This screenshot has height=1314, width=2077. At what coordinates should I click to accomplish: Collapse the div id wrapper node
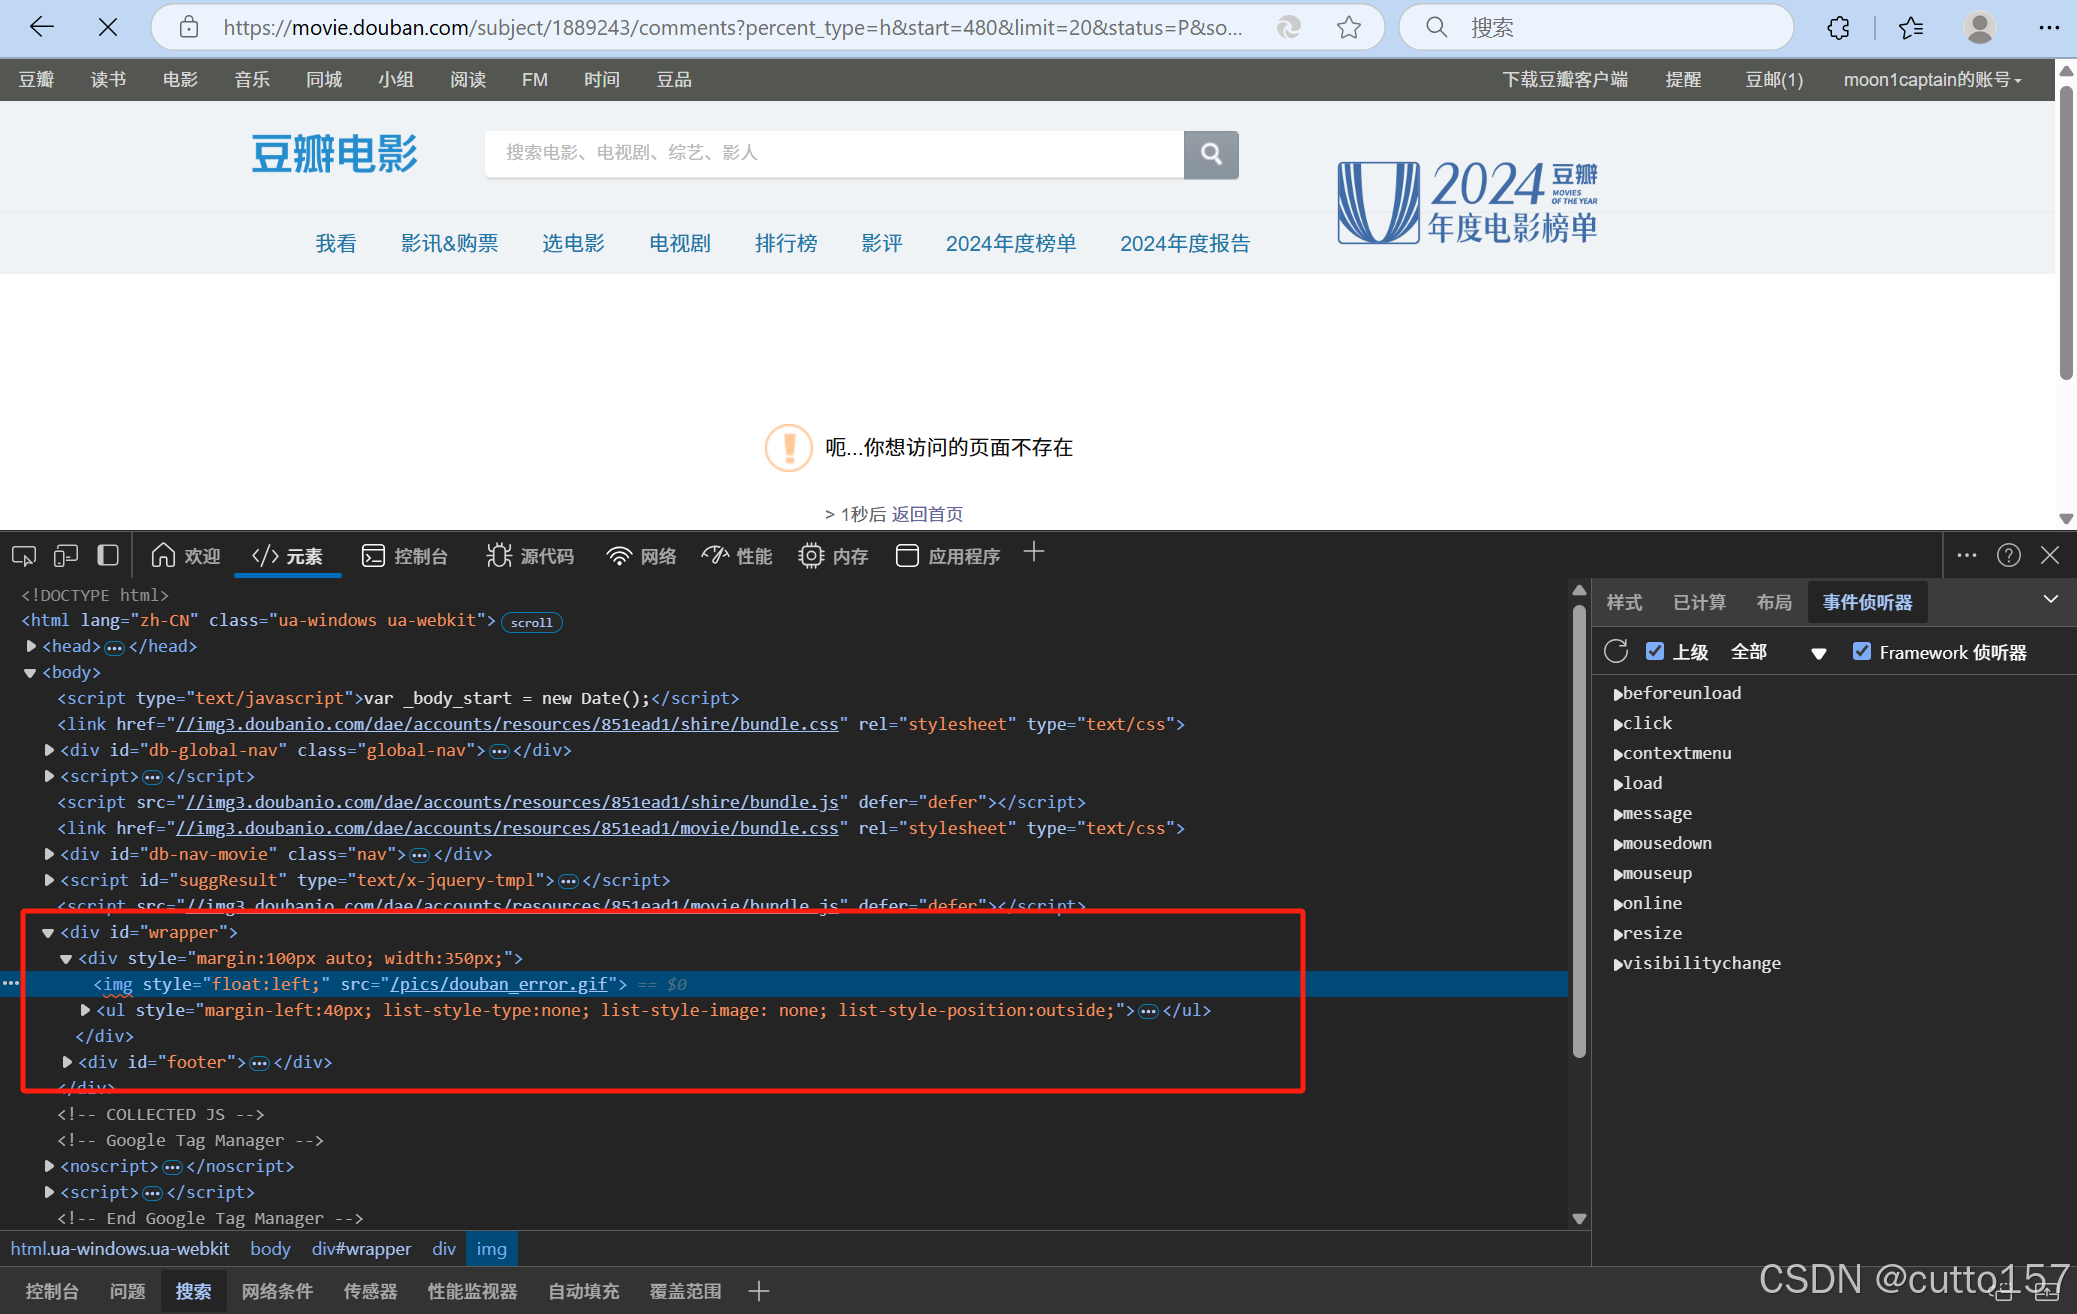pyautogui.click(x=48, y=933)
